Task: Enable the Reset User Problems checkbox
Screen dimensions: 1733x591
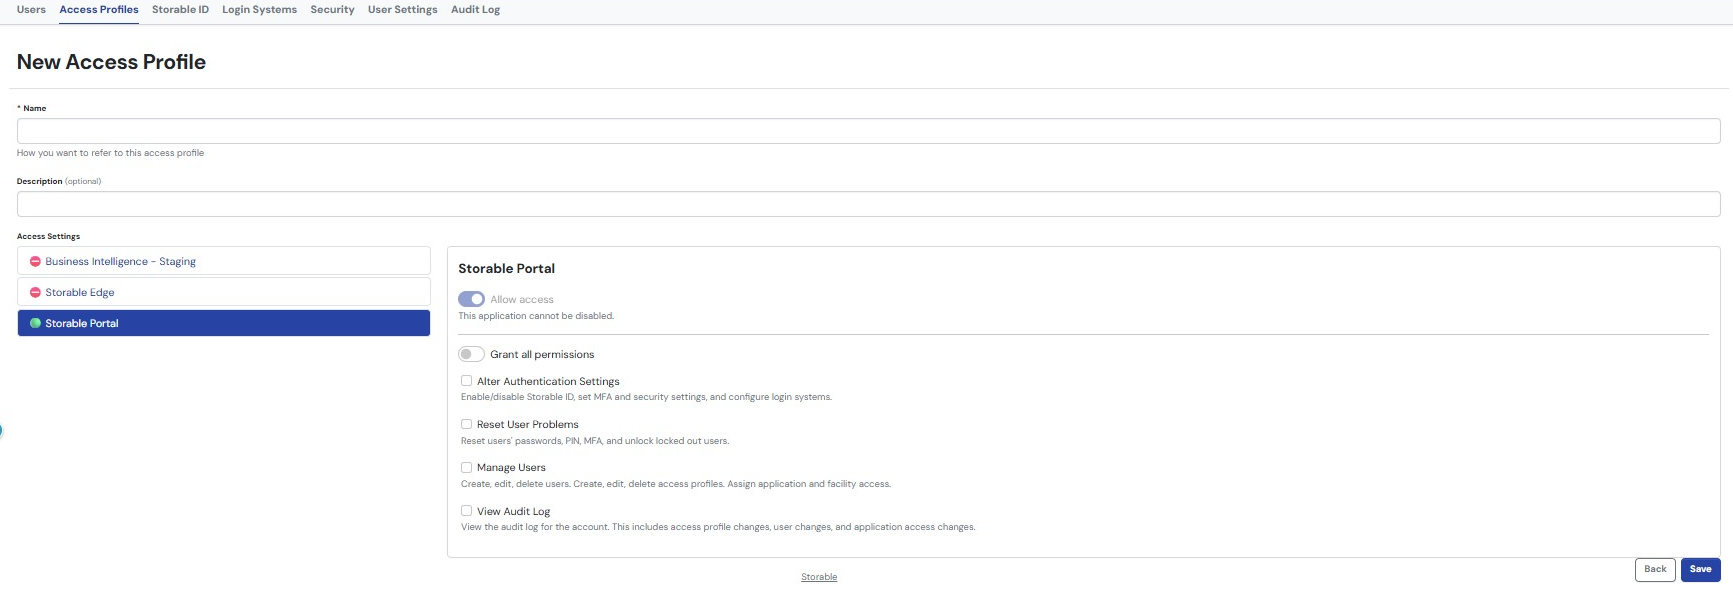Action: tap(466, 424)
